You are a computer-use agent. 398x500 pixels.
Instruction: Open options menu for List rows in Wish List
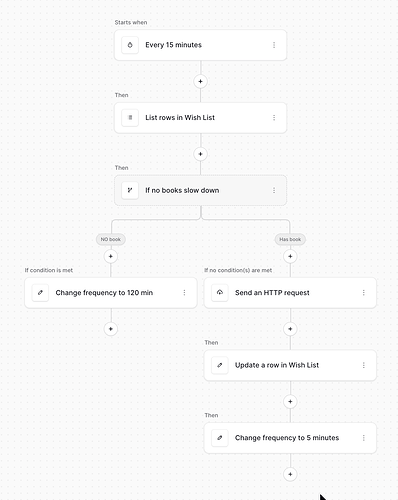pyautogui.click(x=274, y=118)
